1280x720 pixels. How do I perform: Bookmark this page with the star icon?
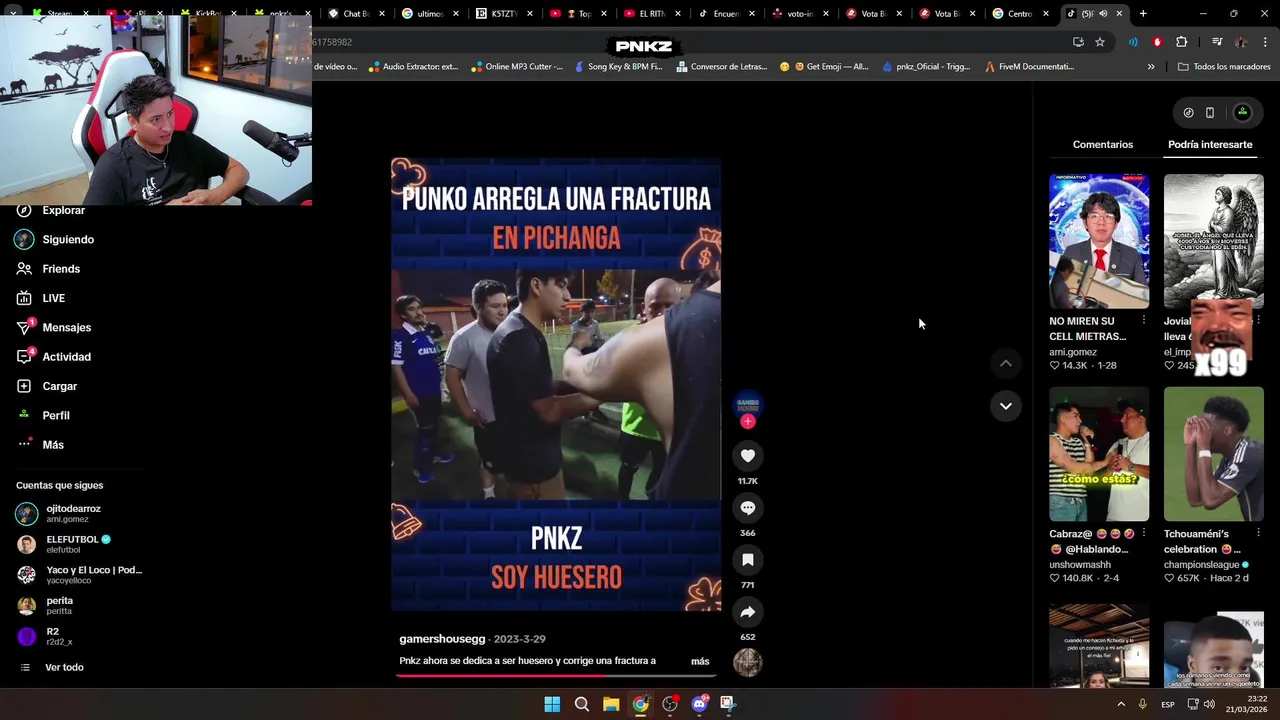[1100, 42]
